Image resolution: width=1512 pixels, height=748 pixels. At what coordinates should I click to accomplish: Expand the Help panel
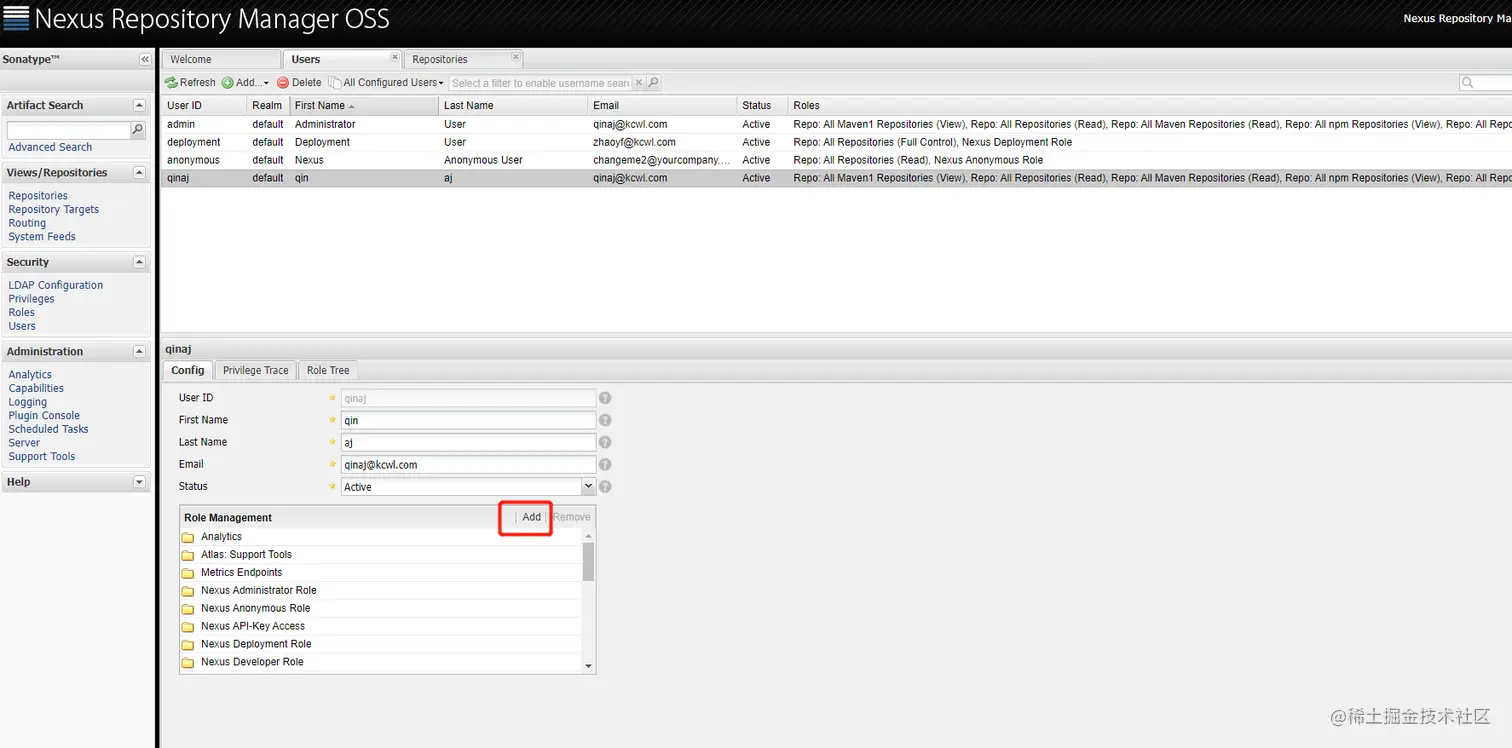[139, 482]
